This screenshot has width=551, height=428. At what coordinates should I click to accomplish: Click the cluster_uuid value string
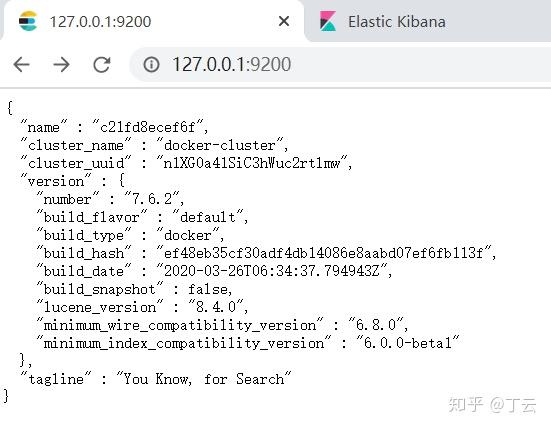click(252, 163)
